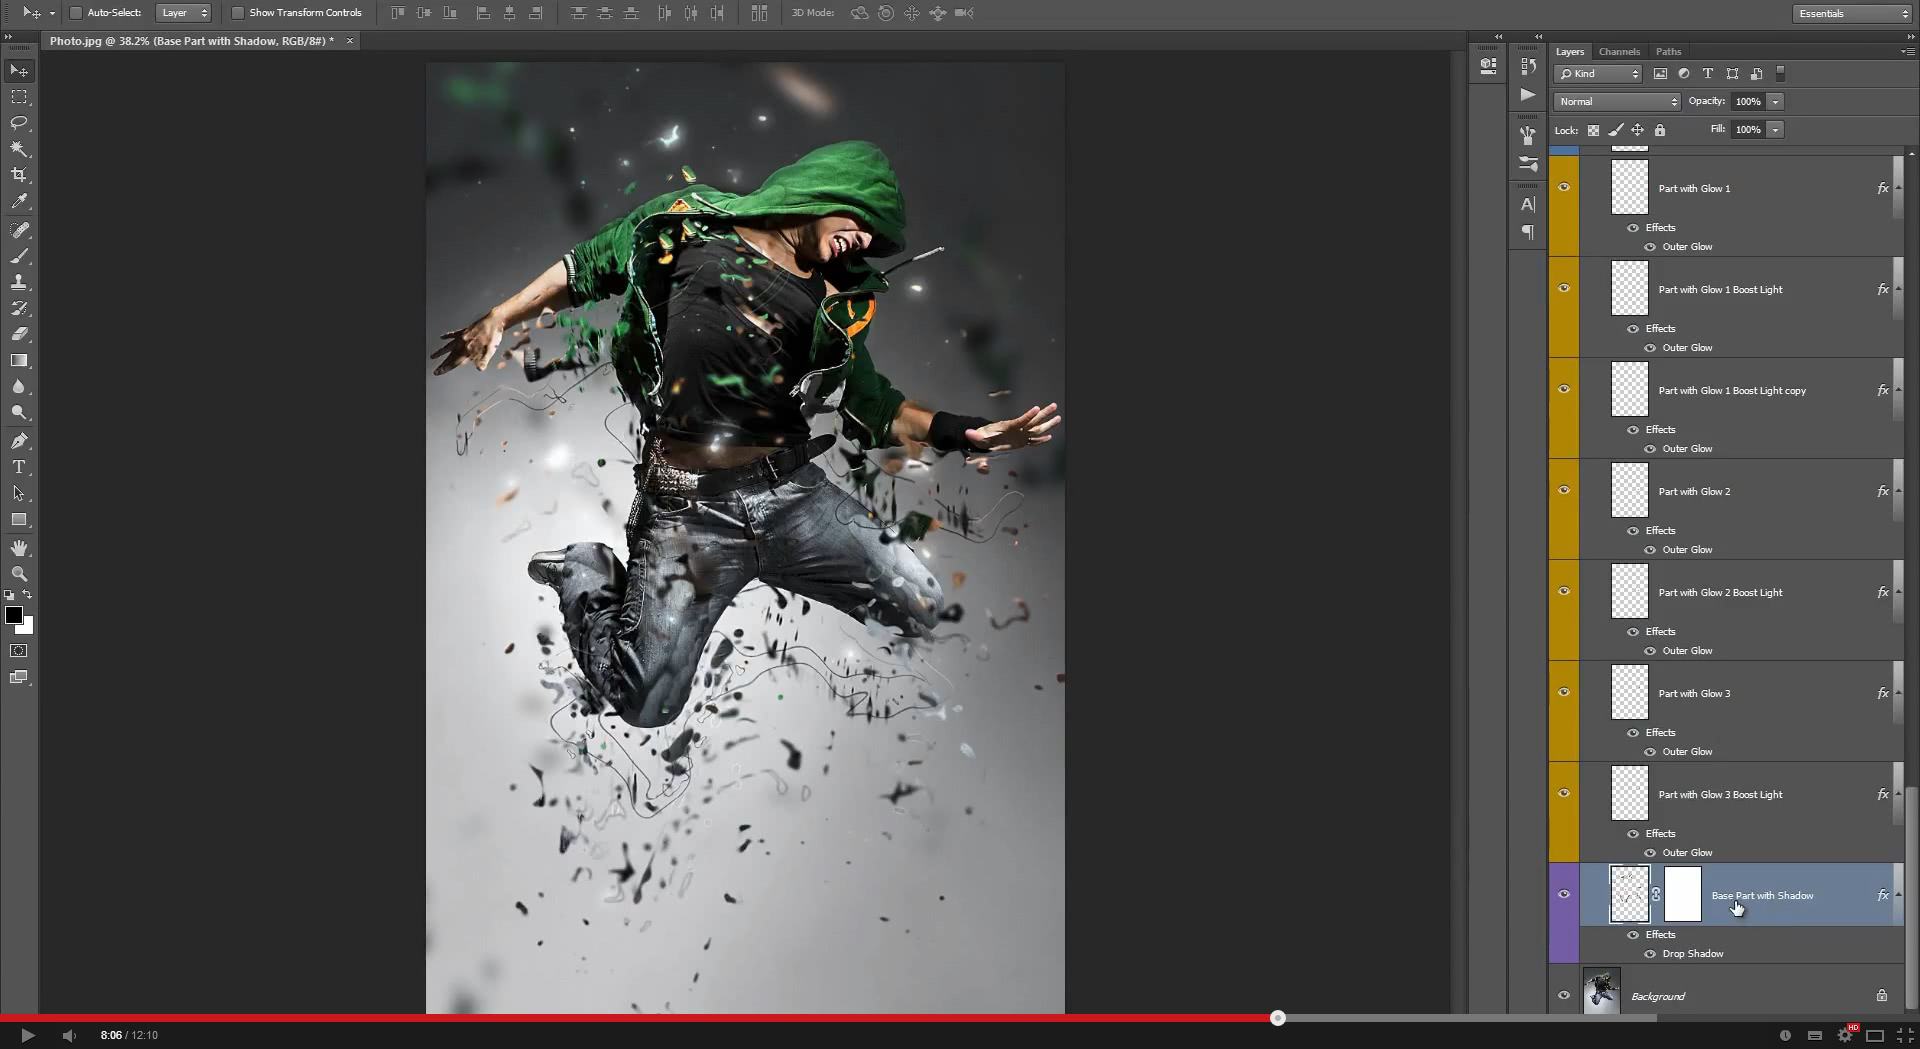The height and width of the screenshot is (1049, 1920).
Task: Toggle Quick Mask mode
Action: (19, 651)
